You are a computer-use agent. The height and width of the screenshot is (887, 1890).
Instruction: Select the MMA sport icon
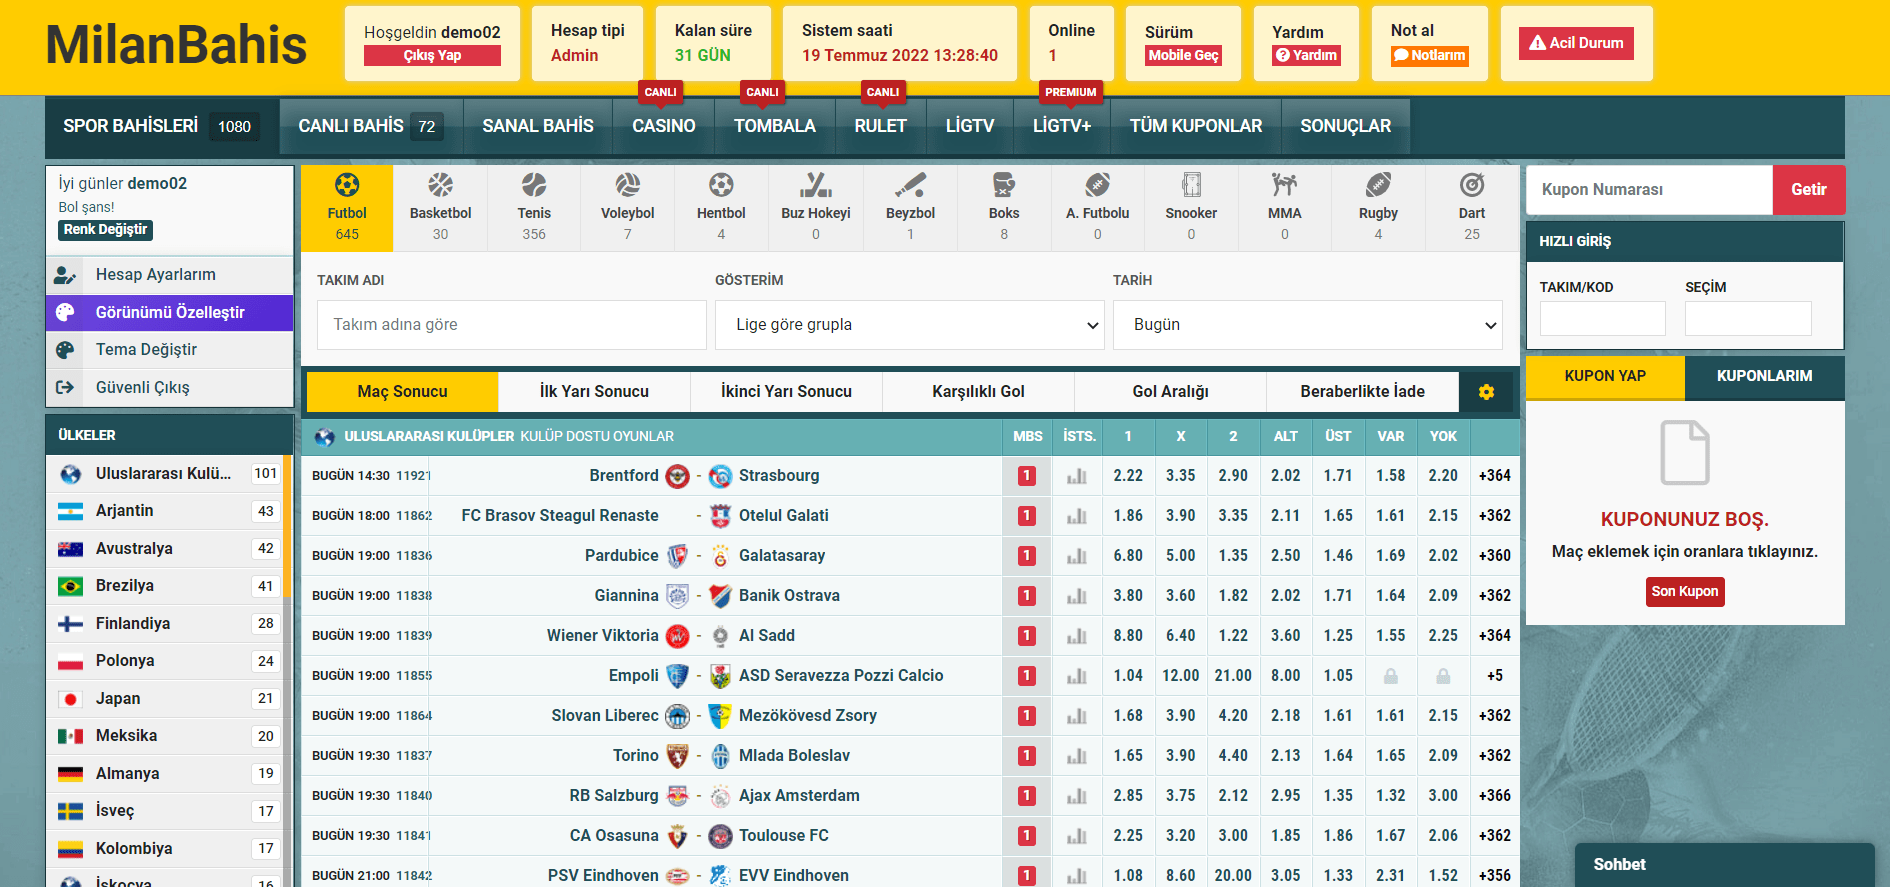pos(1285,185)
